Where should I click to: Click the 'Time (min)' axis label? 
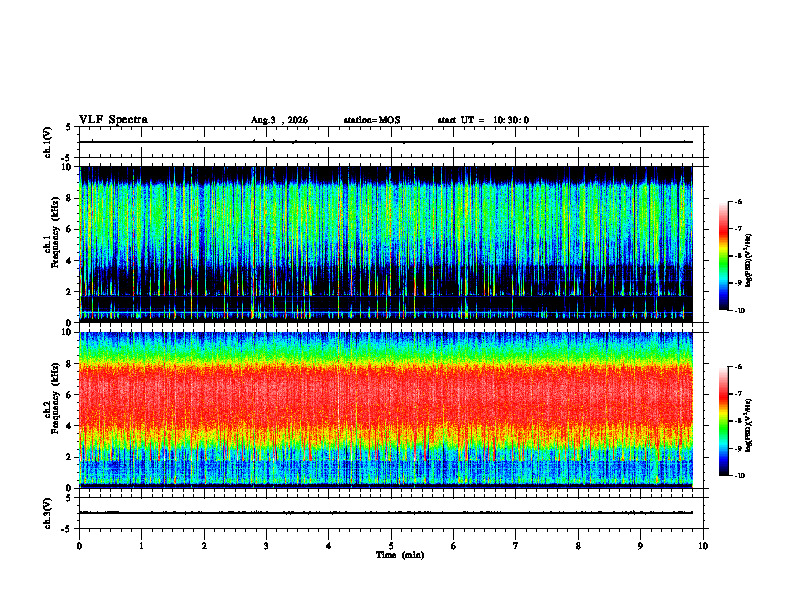coord(400,555)
